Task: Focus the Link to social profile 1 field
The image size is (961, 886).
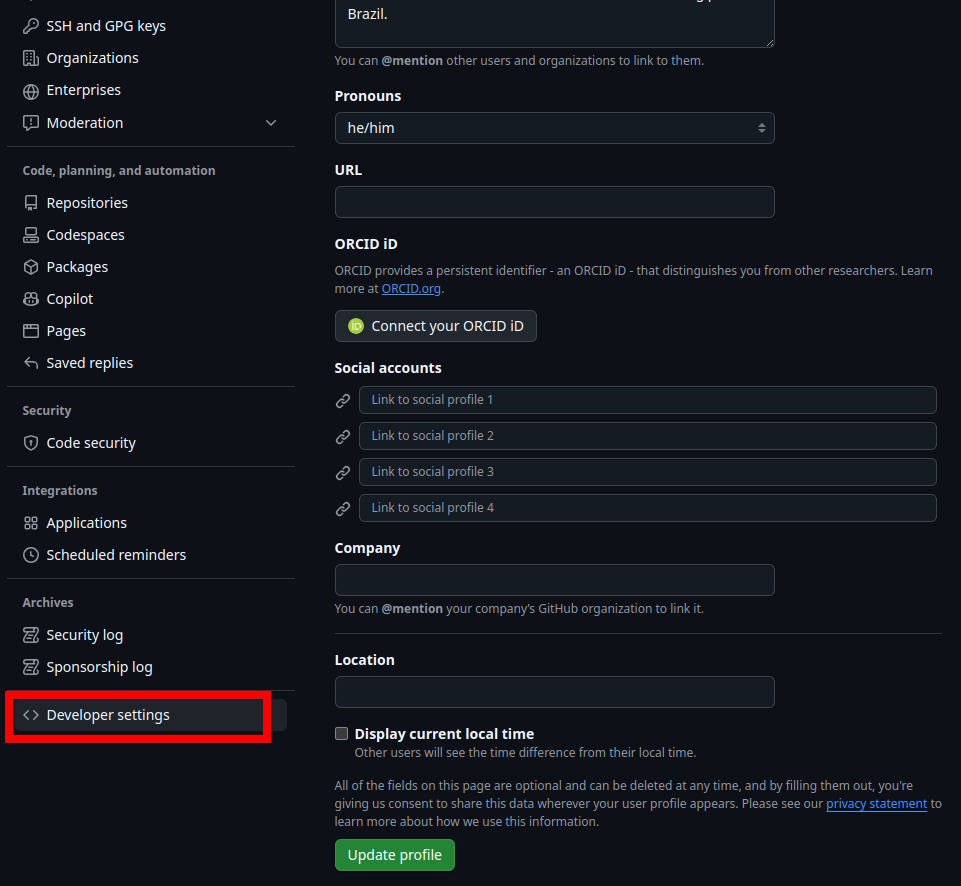Action: (647, 400)
